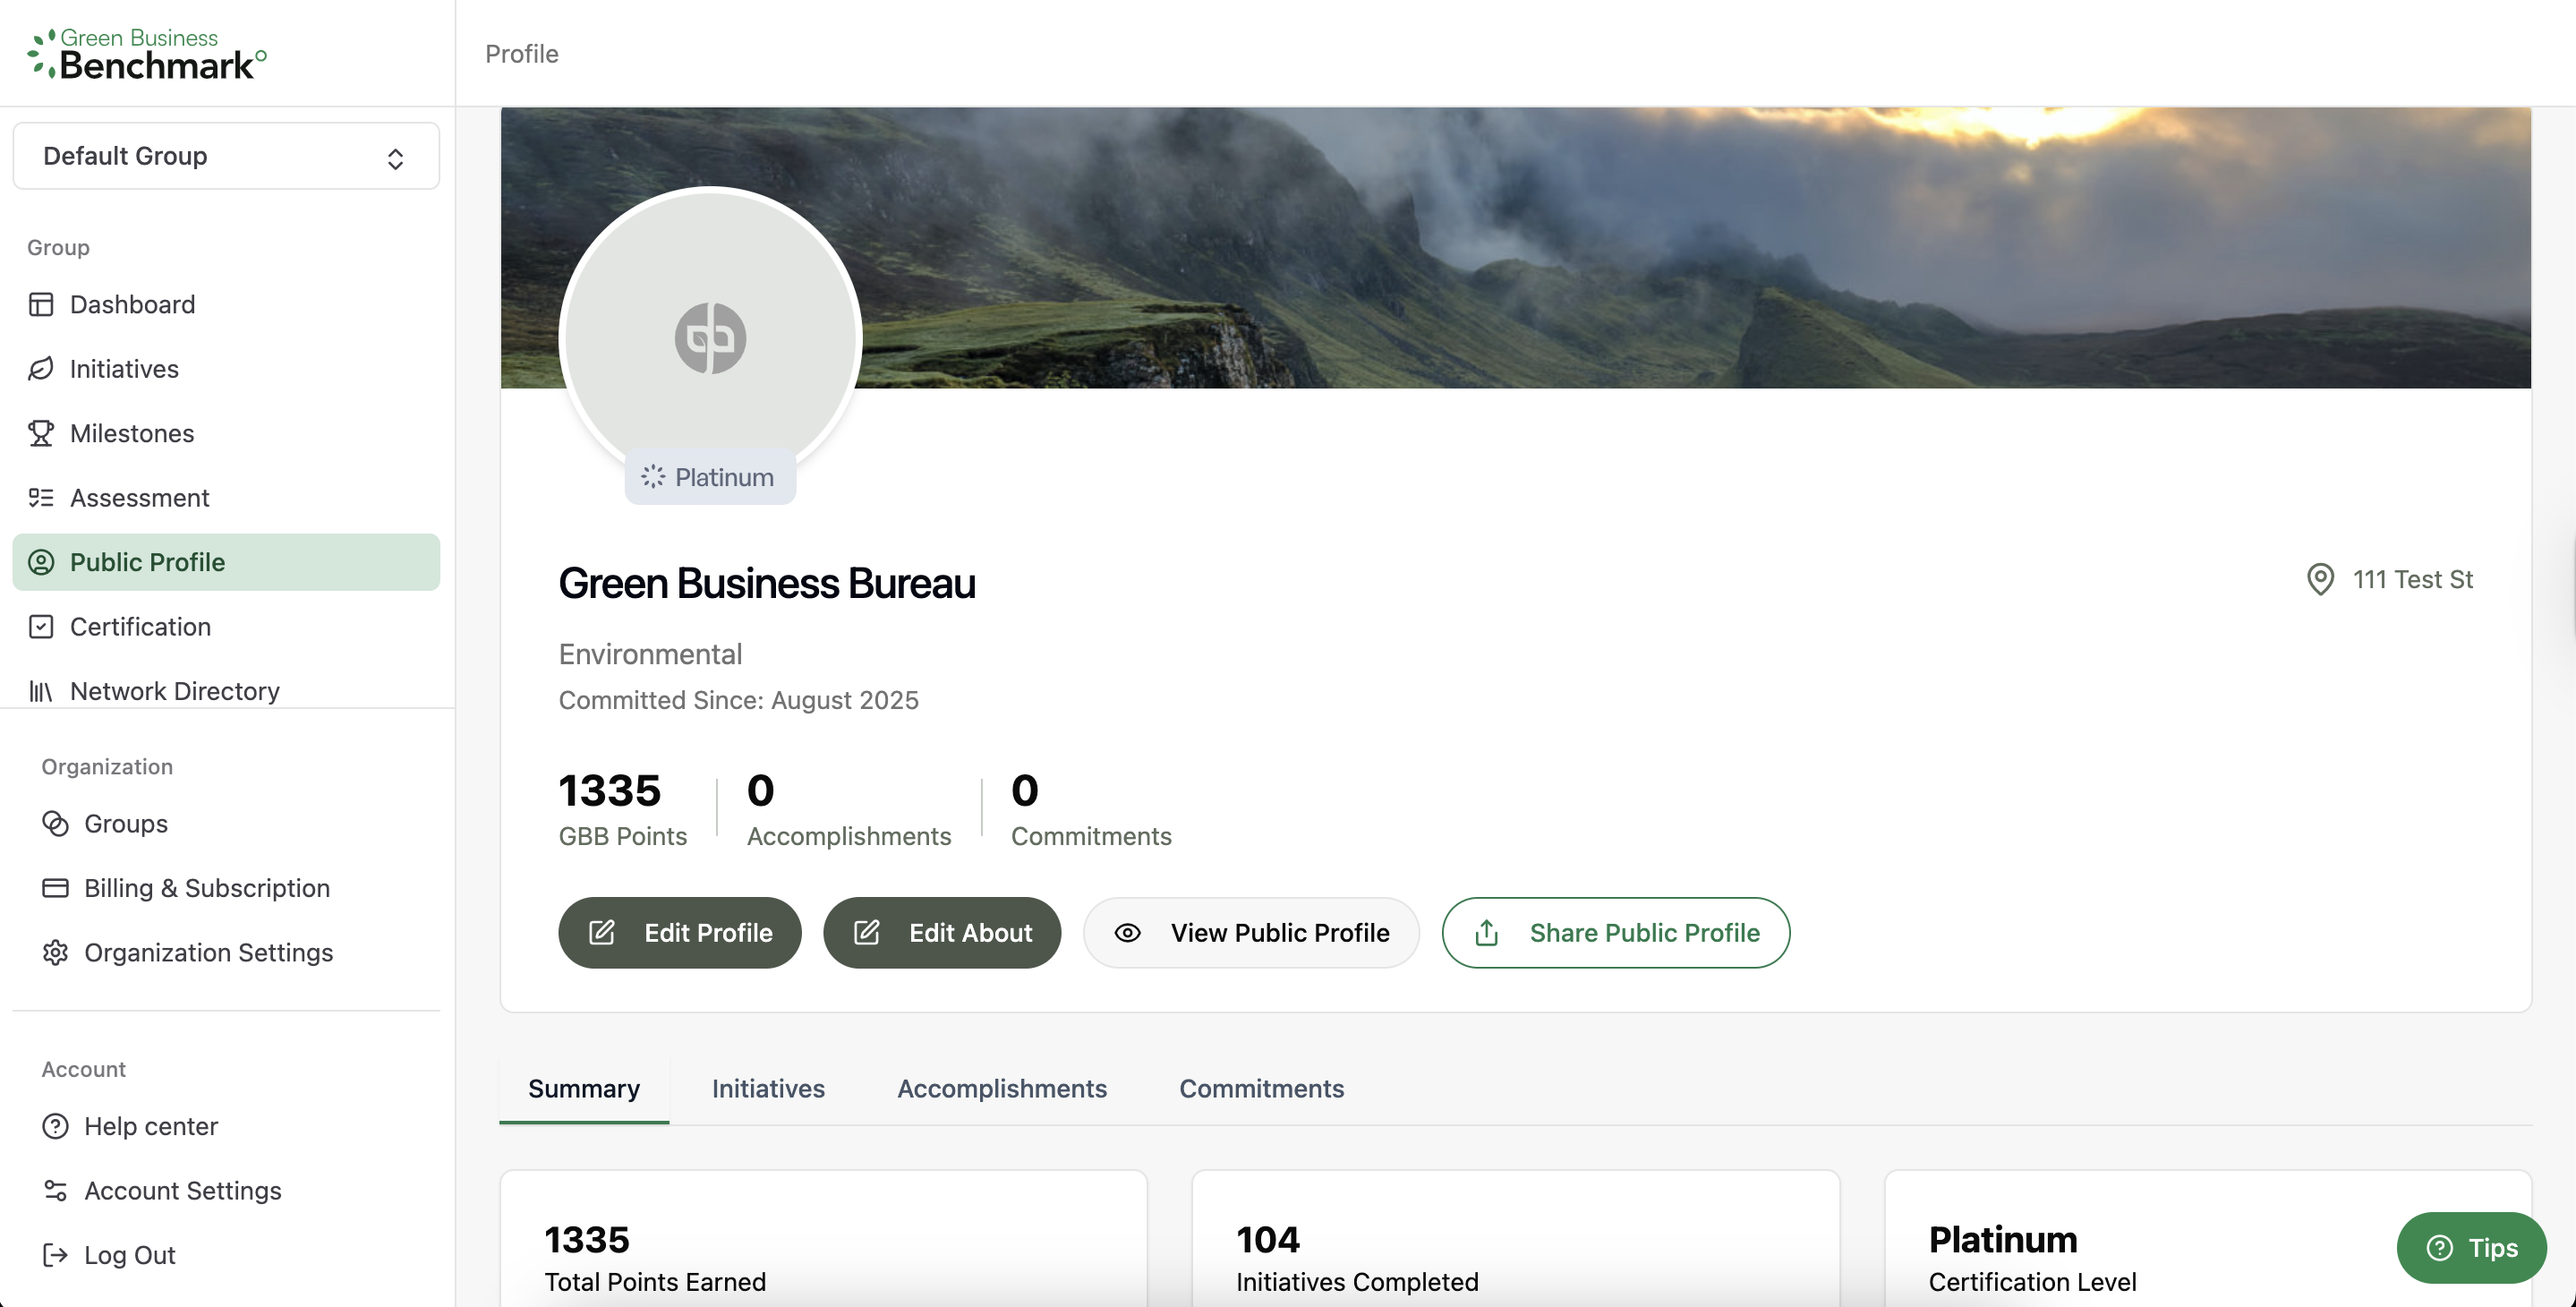Open the Tips help button

2471,1248
